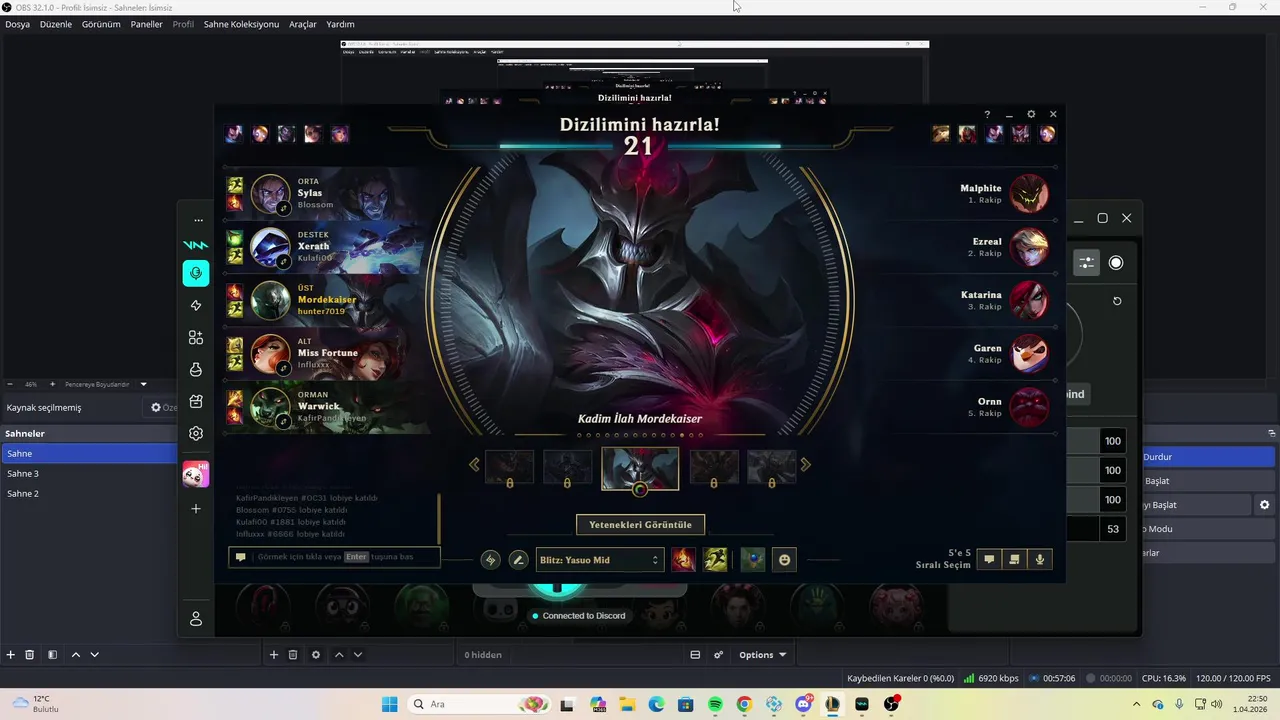Open the ward skin selector icon
Viewport: 1280px width, 720px height.
(x=753, y=560)
